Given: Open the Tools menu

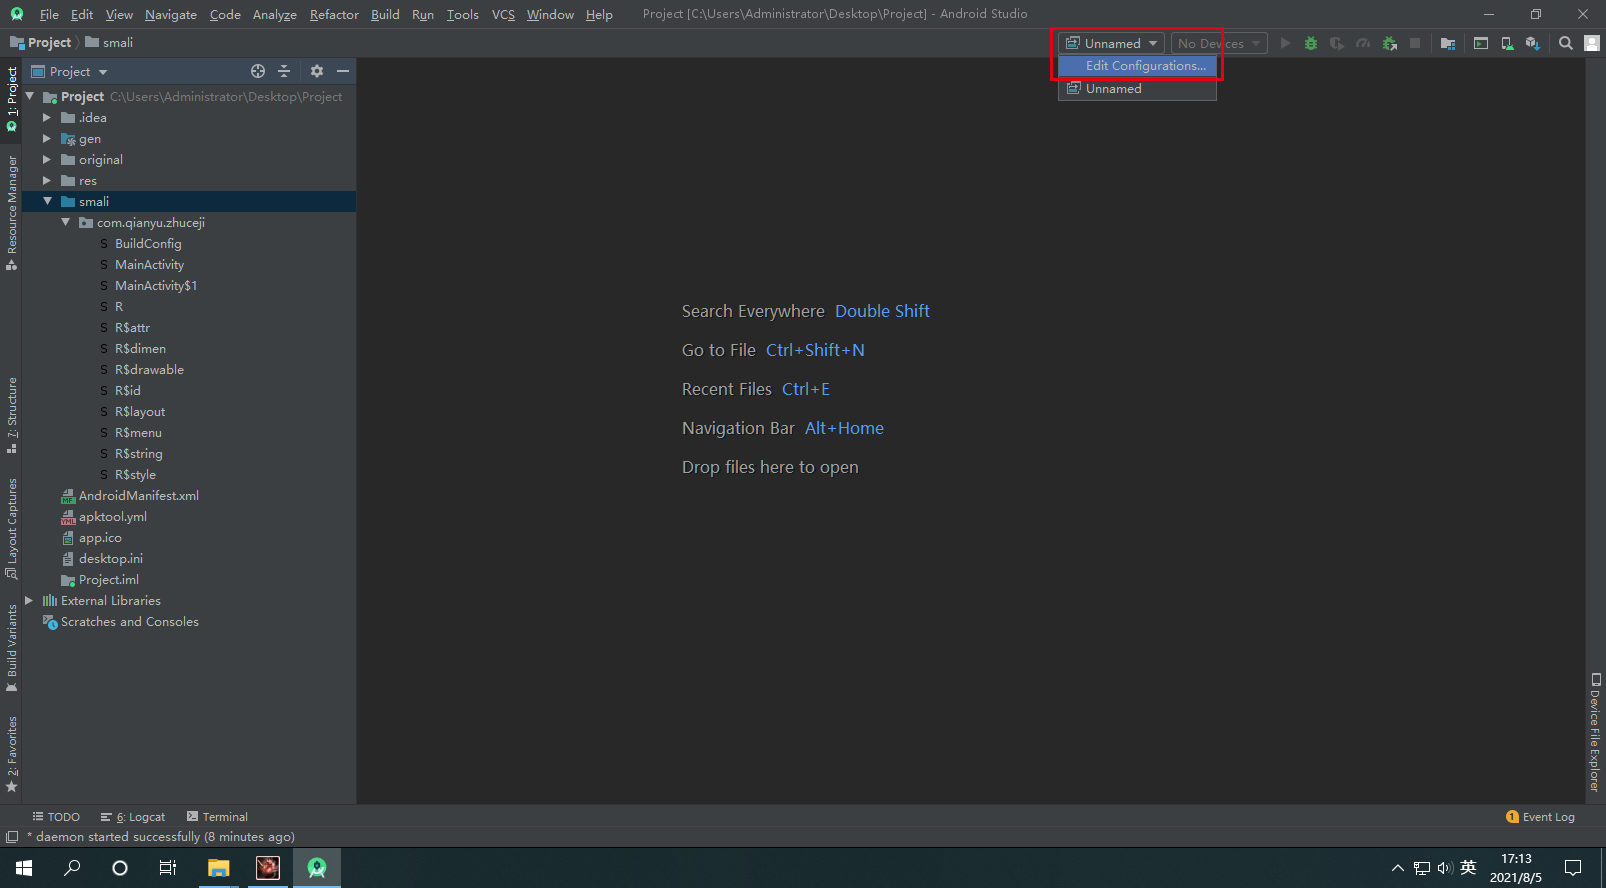Looking at the screenshot, I should pos(462,14).
